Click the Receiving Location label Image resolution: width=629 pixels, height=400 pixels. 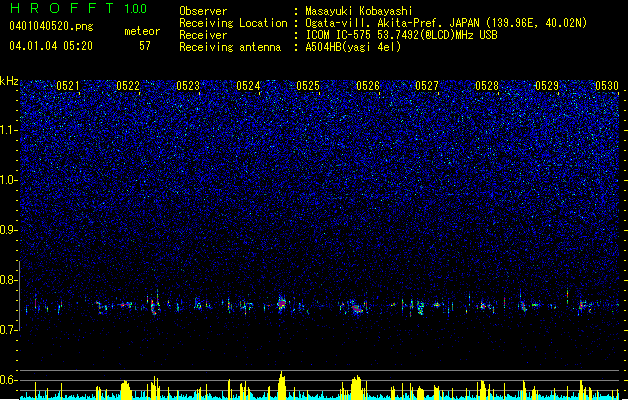[233, 23]
